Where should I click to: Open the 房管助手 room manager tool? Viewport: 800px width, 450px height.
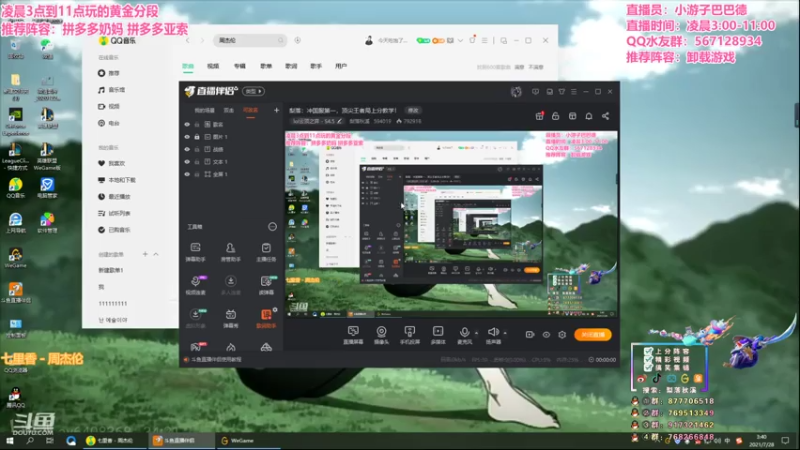click(x=231, y=252)
